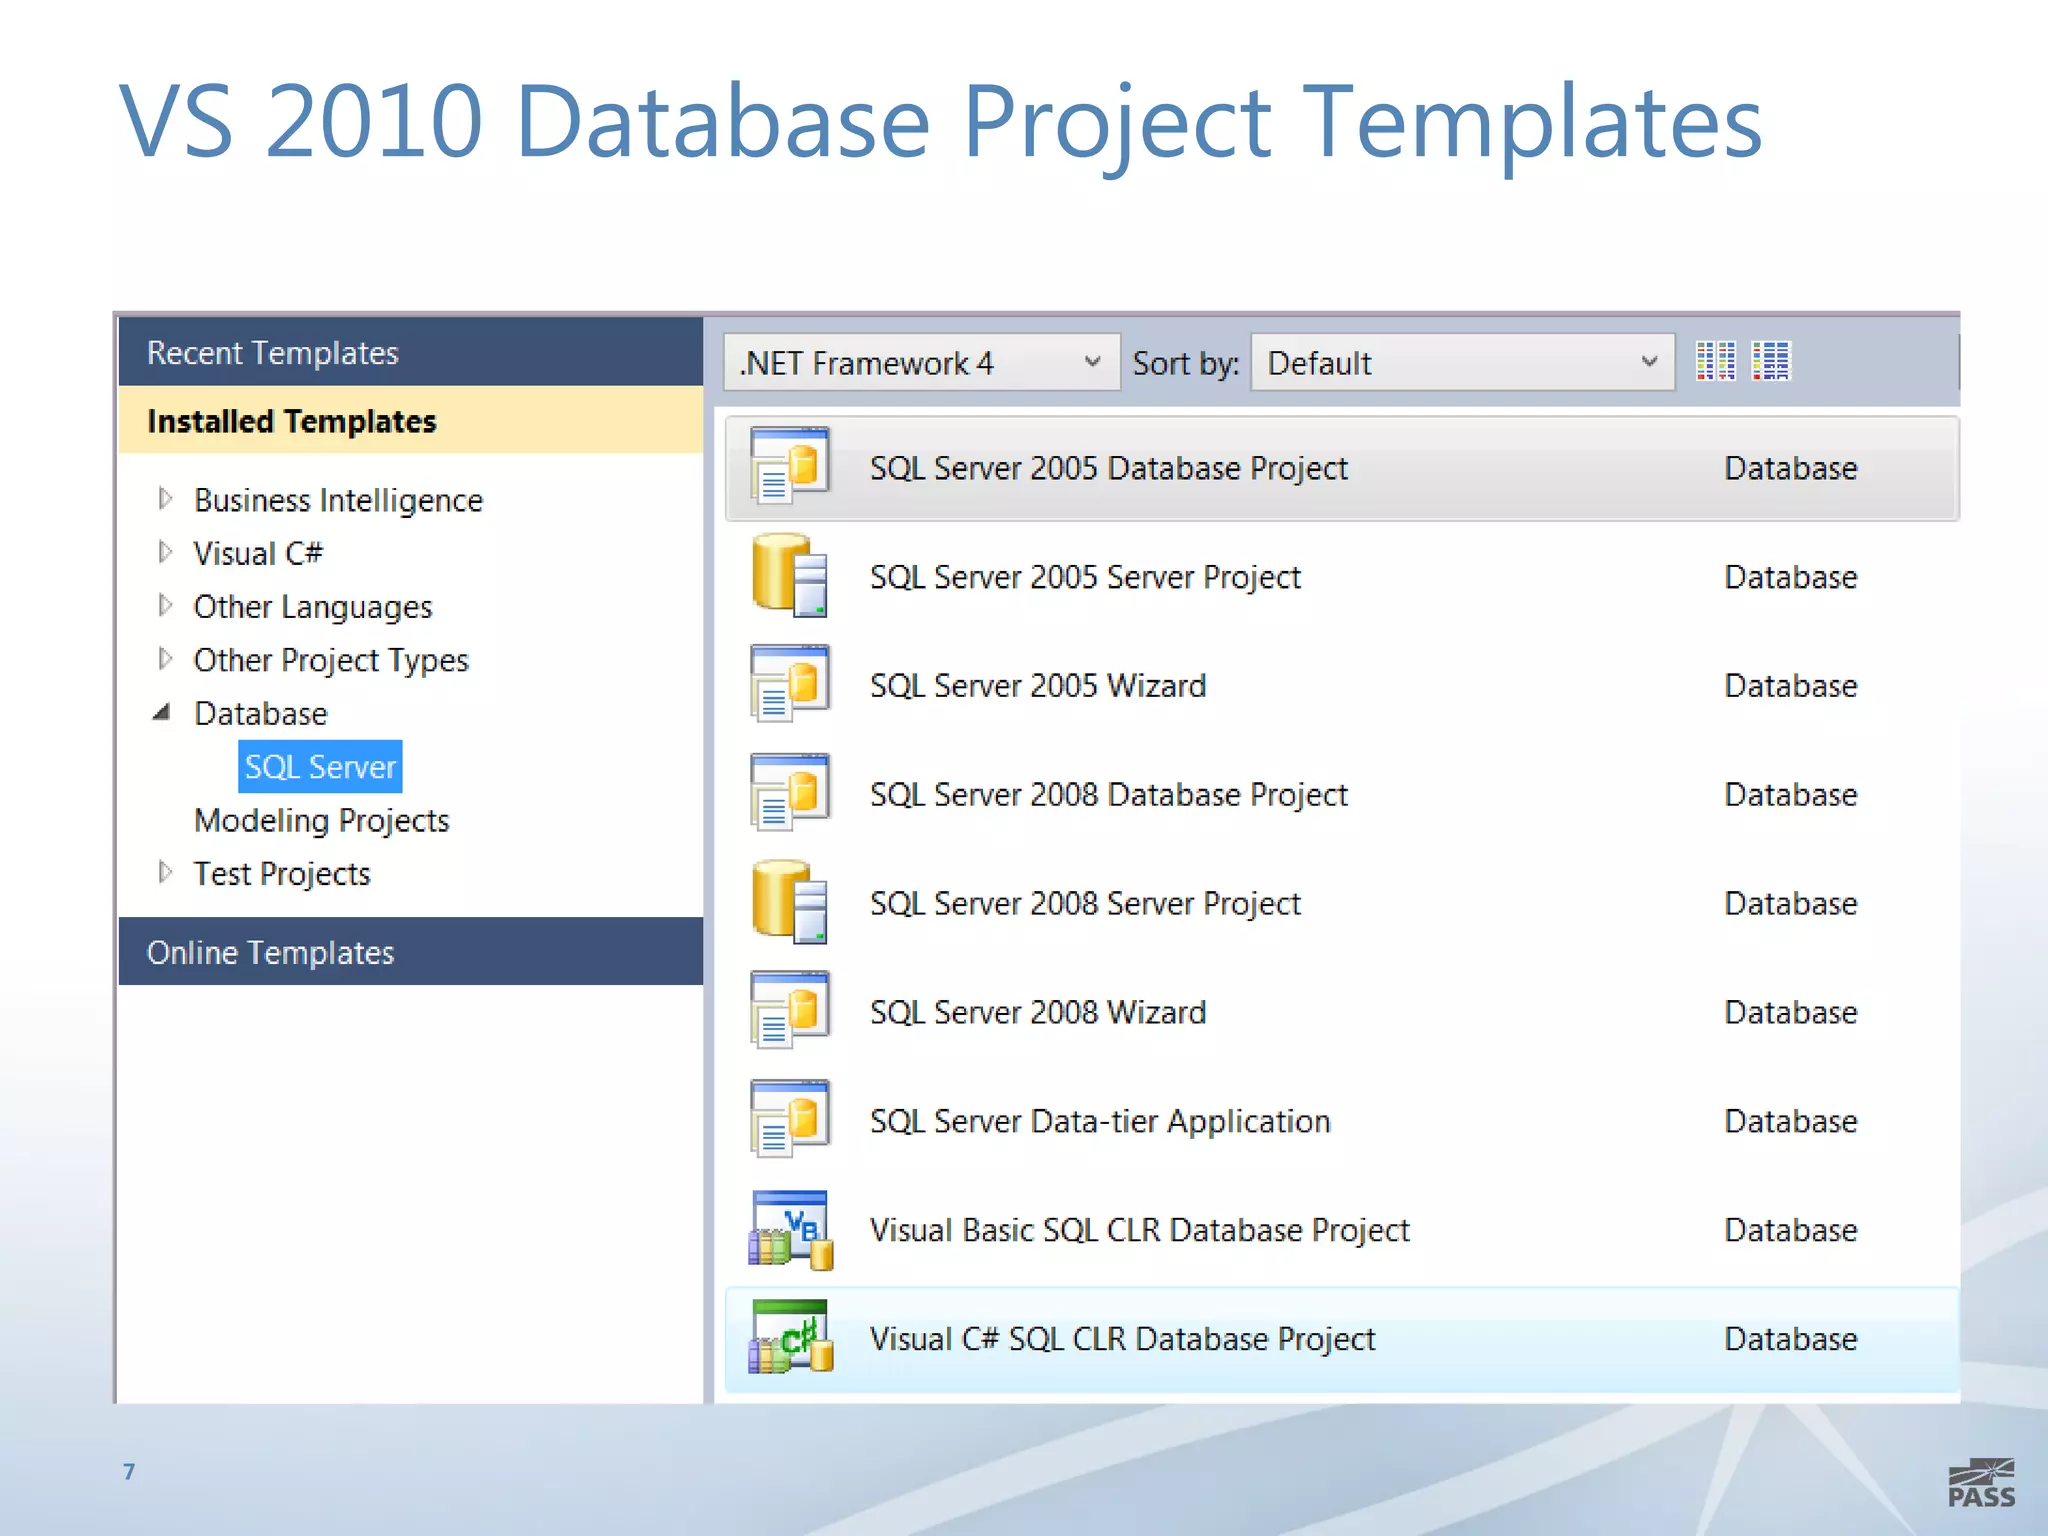This screenshot has height=1536, width=2048.
Task: Choose SQL Server 2008 Server Project template
Action: pyautogui.click(x=1342, y=903)
